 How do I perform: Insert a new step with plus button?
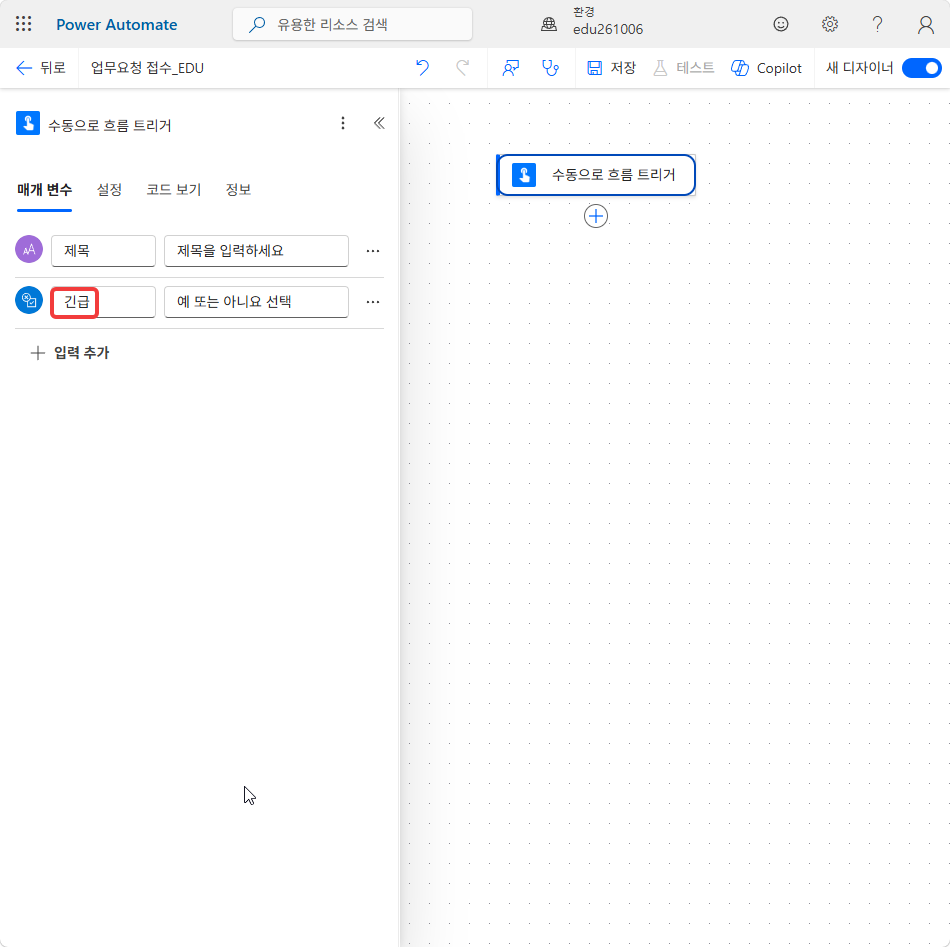pyautogui.click(x=596, y=216)
